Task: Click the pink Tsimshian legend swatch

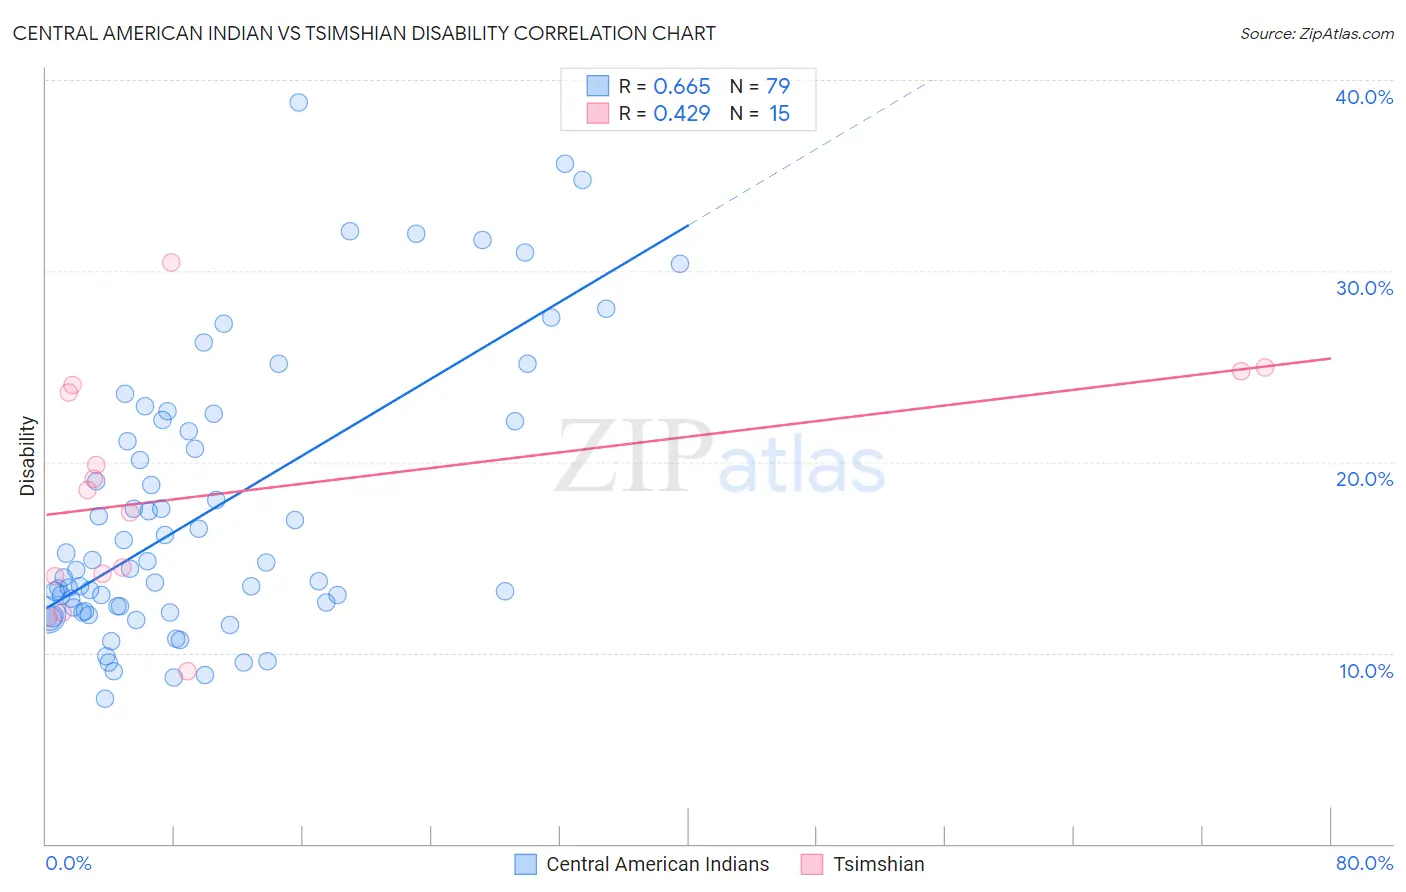Action: pos(812,864)
